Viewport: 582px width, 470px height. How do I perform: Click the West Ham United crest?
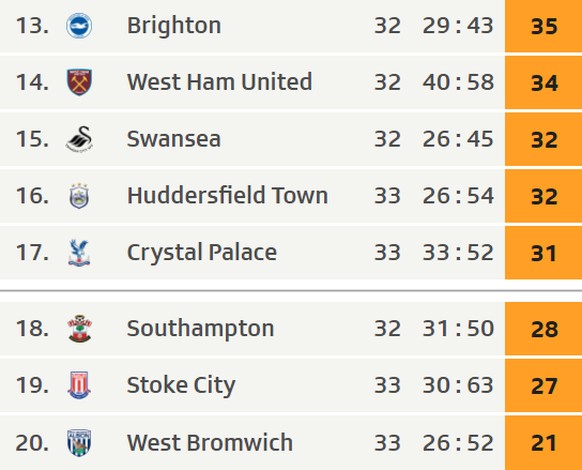79,82
